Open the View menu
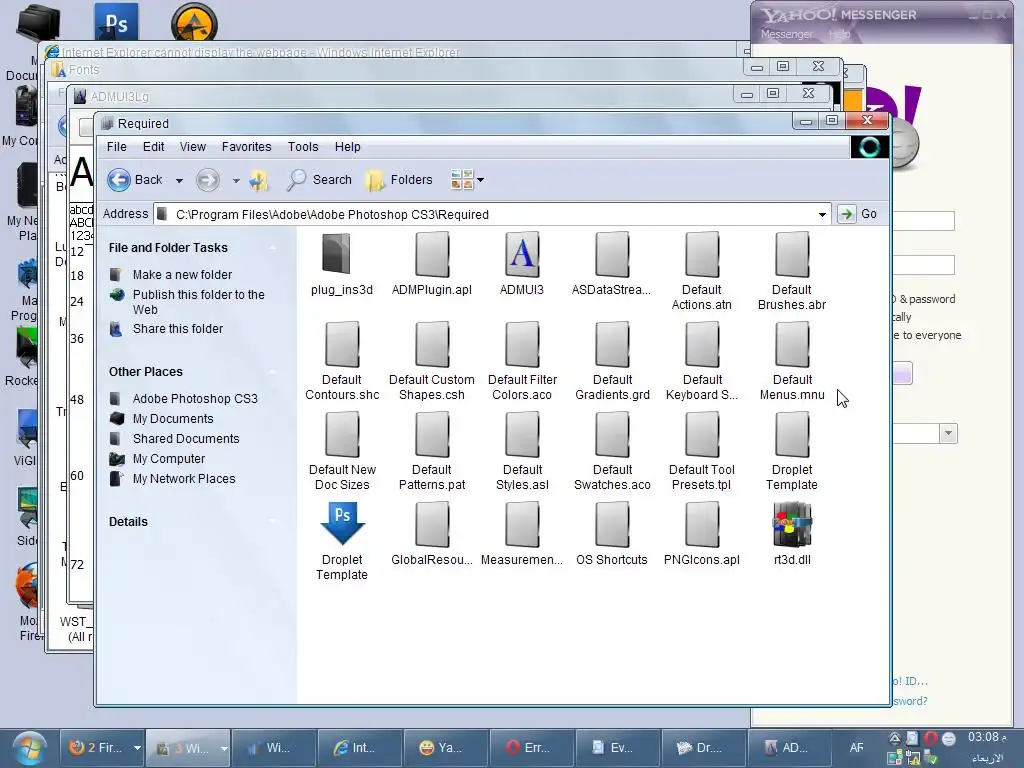 point(193,147)
